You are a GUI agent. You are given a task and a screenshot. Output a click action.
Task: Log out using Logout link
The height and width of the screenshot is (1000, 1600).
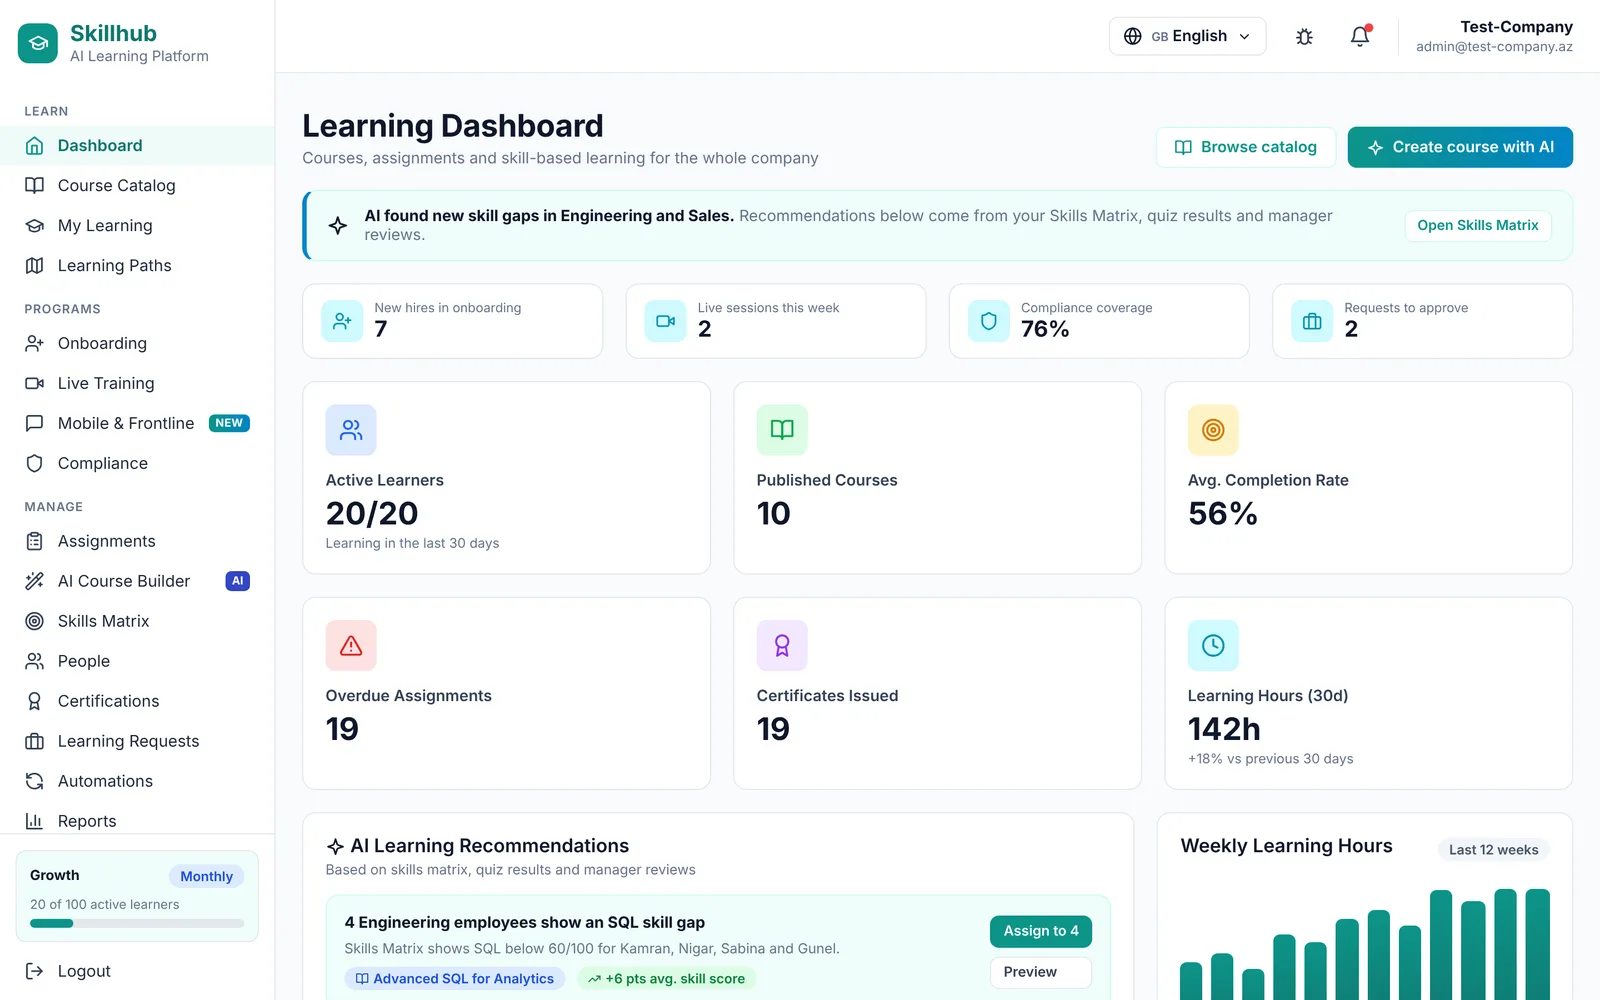(68, 971)
